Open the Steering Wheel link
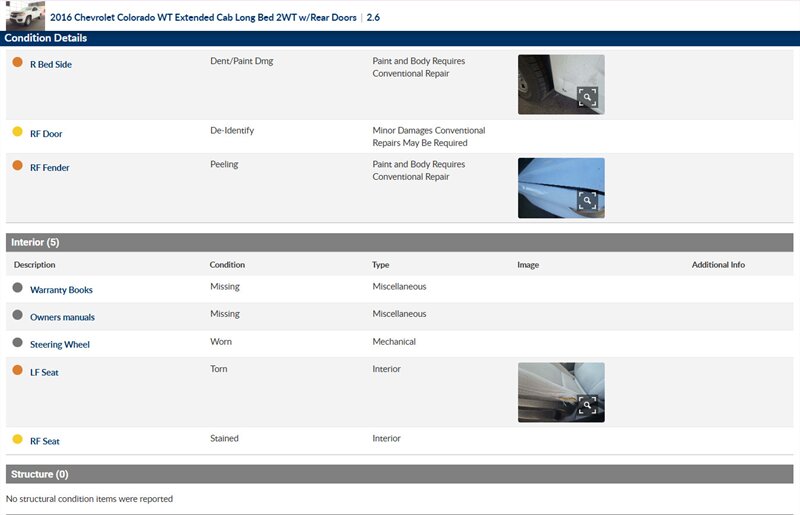 (x=60, y=345)
